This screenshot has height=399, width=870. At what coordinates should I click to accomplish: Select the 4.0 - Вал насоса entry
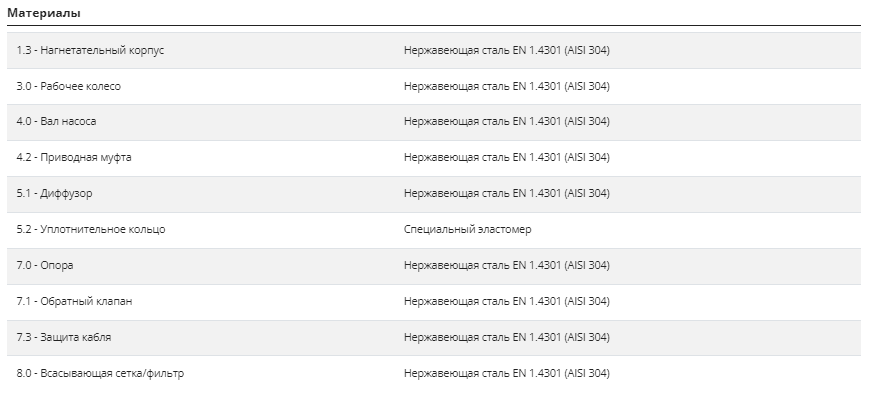56,121
